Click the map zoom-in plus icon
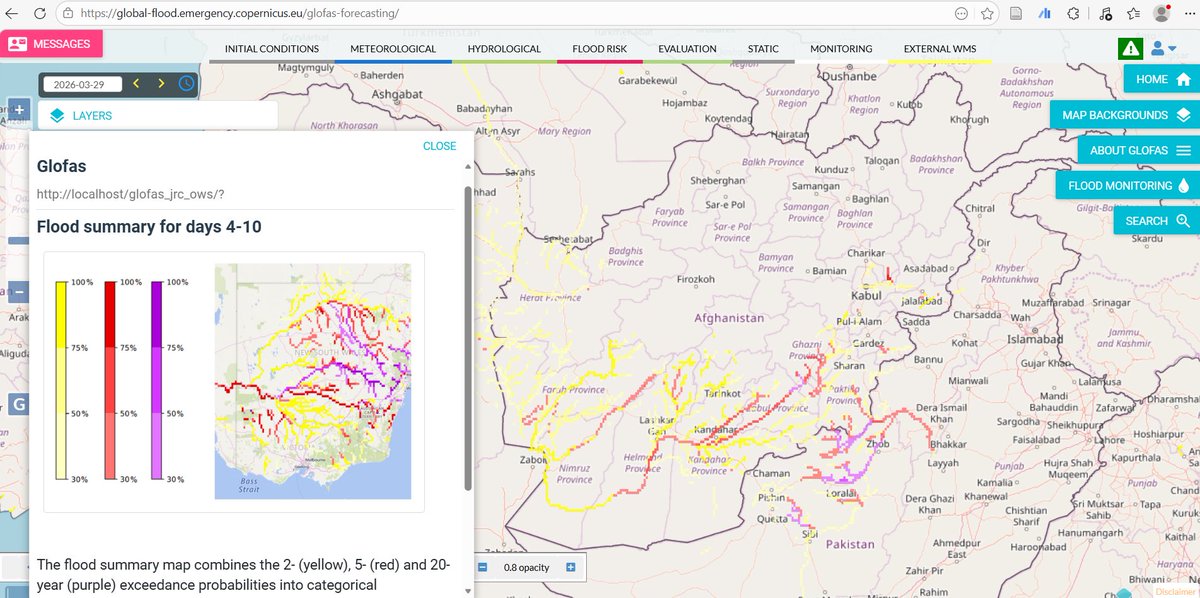Screen dimensions: 1200x598 [19, 109]
